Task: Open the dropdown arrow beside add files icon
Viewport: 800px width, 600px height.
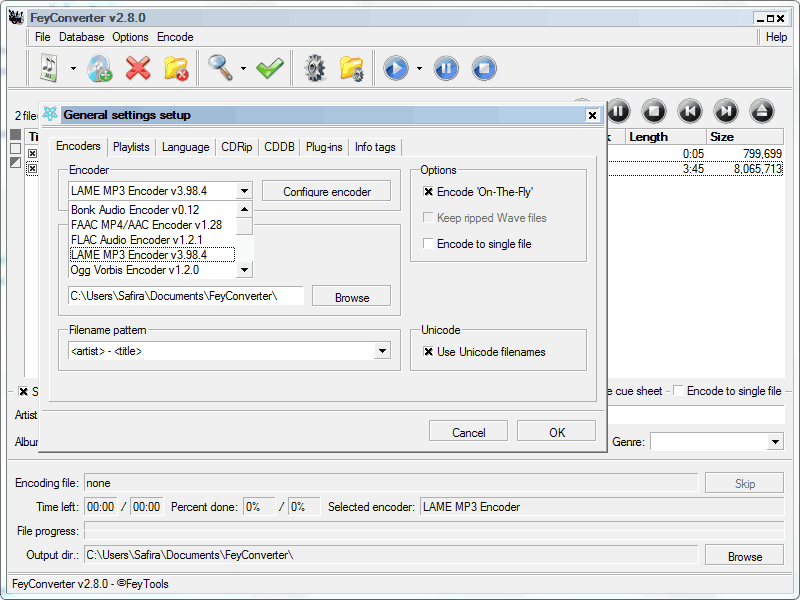Action: coord(73,68)
